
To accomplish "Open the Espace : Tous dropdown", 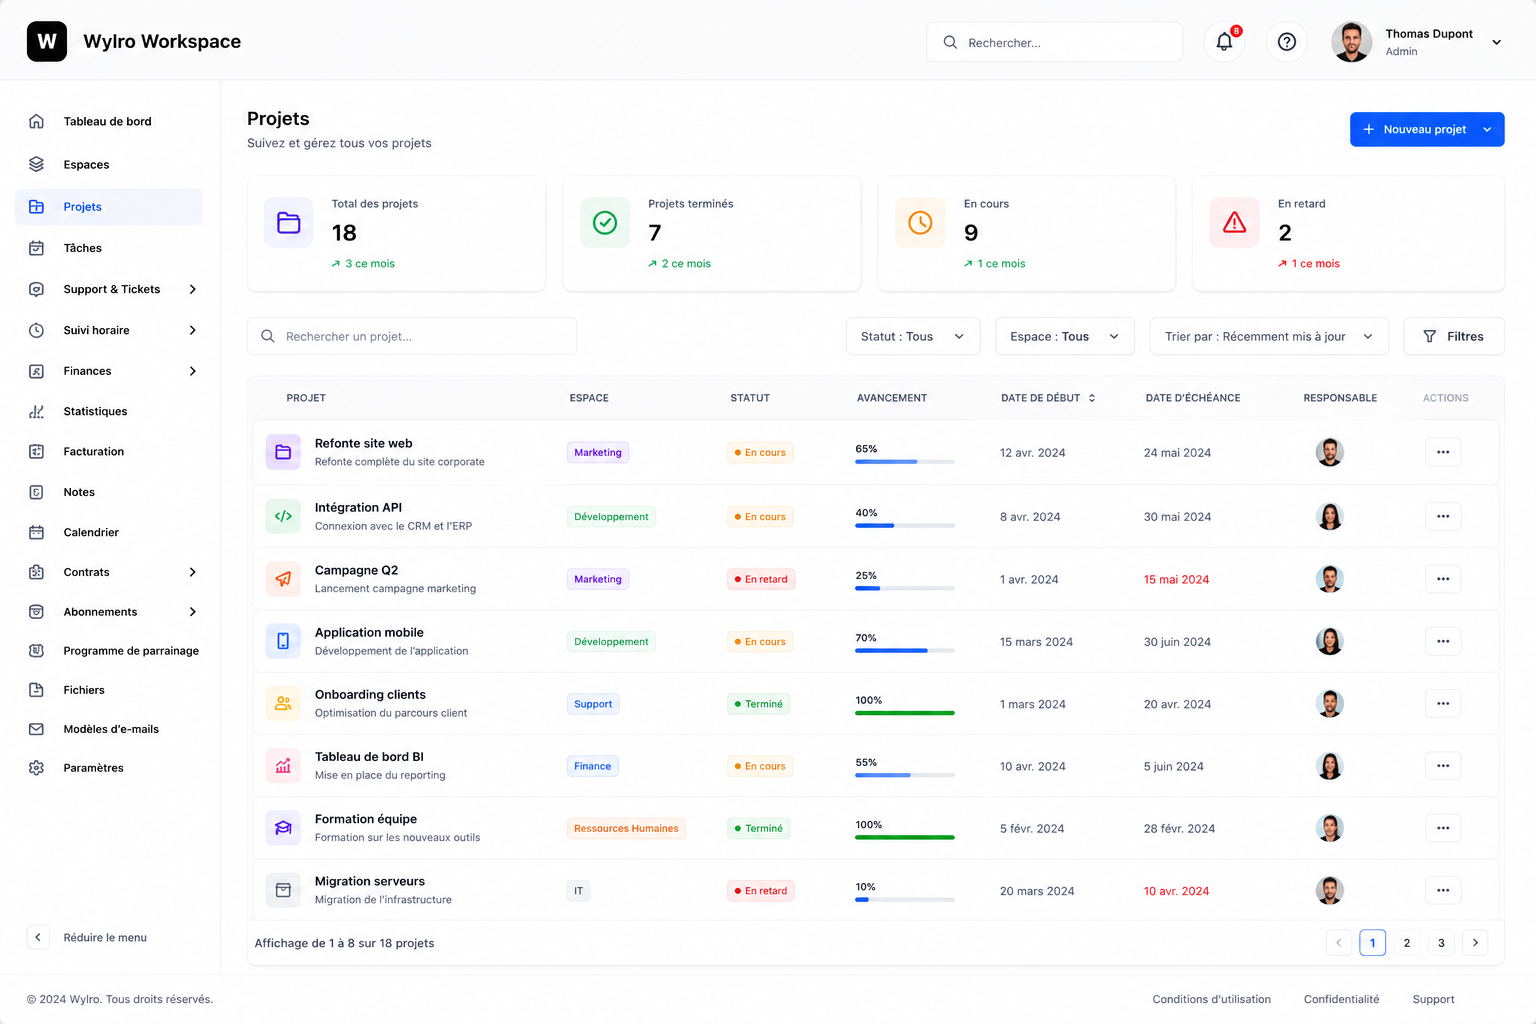I will pos(1065,337).
